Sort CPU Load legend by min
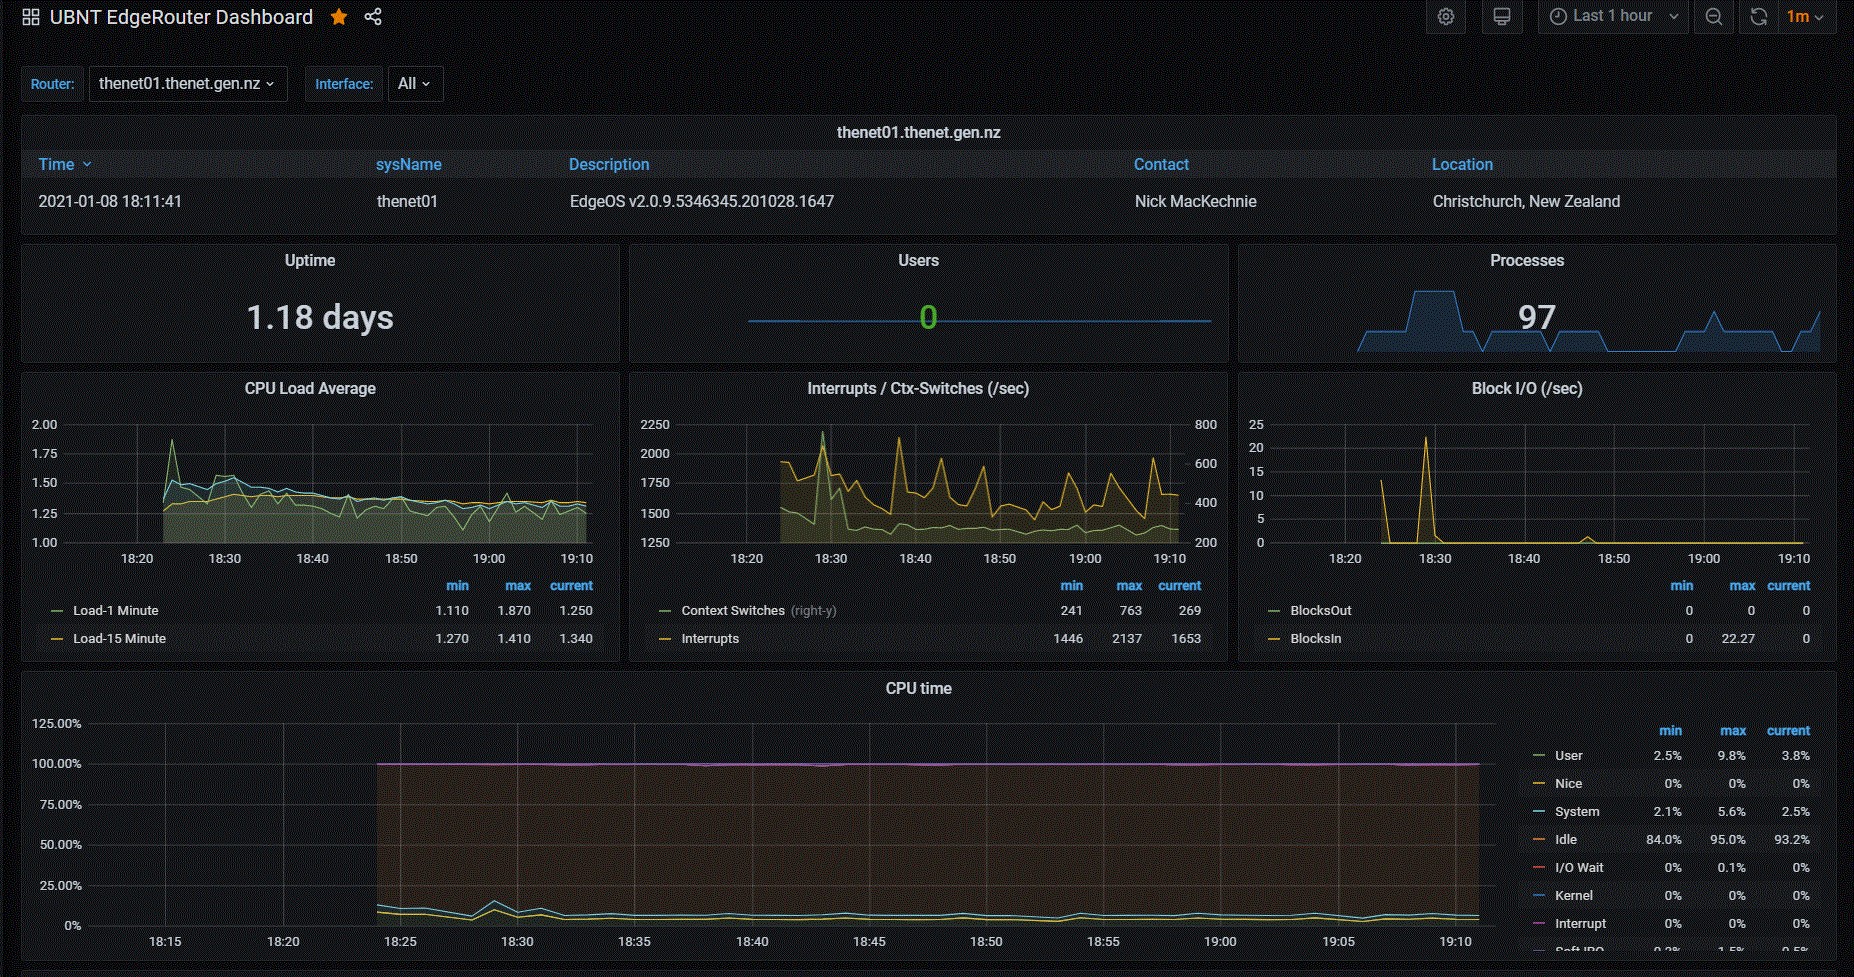1854x977 pixels. tap(457, 586)
